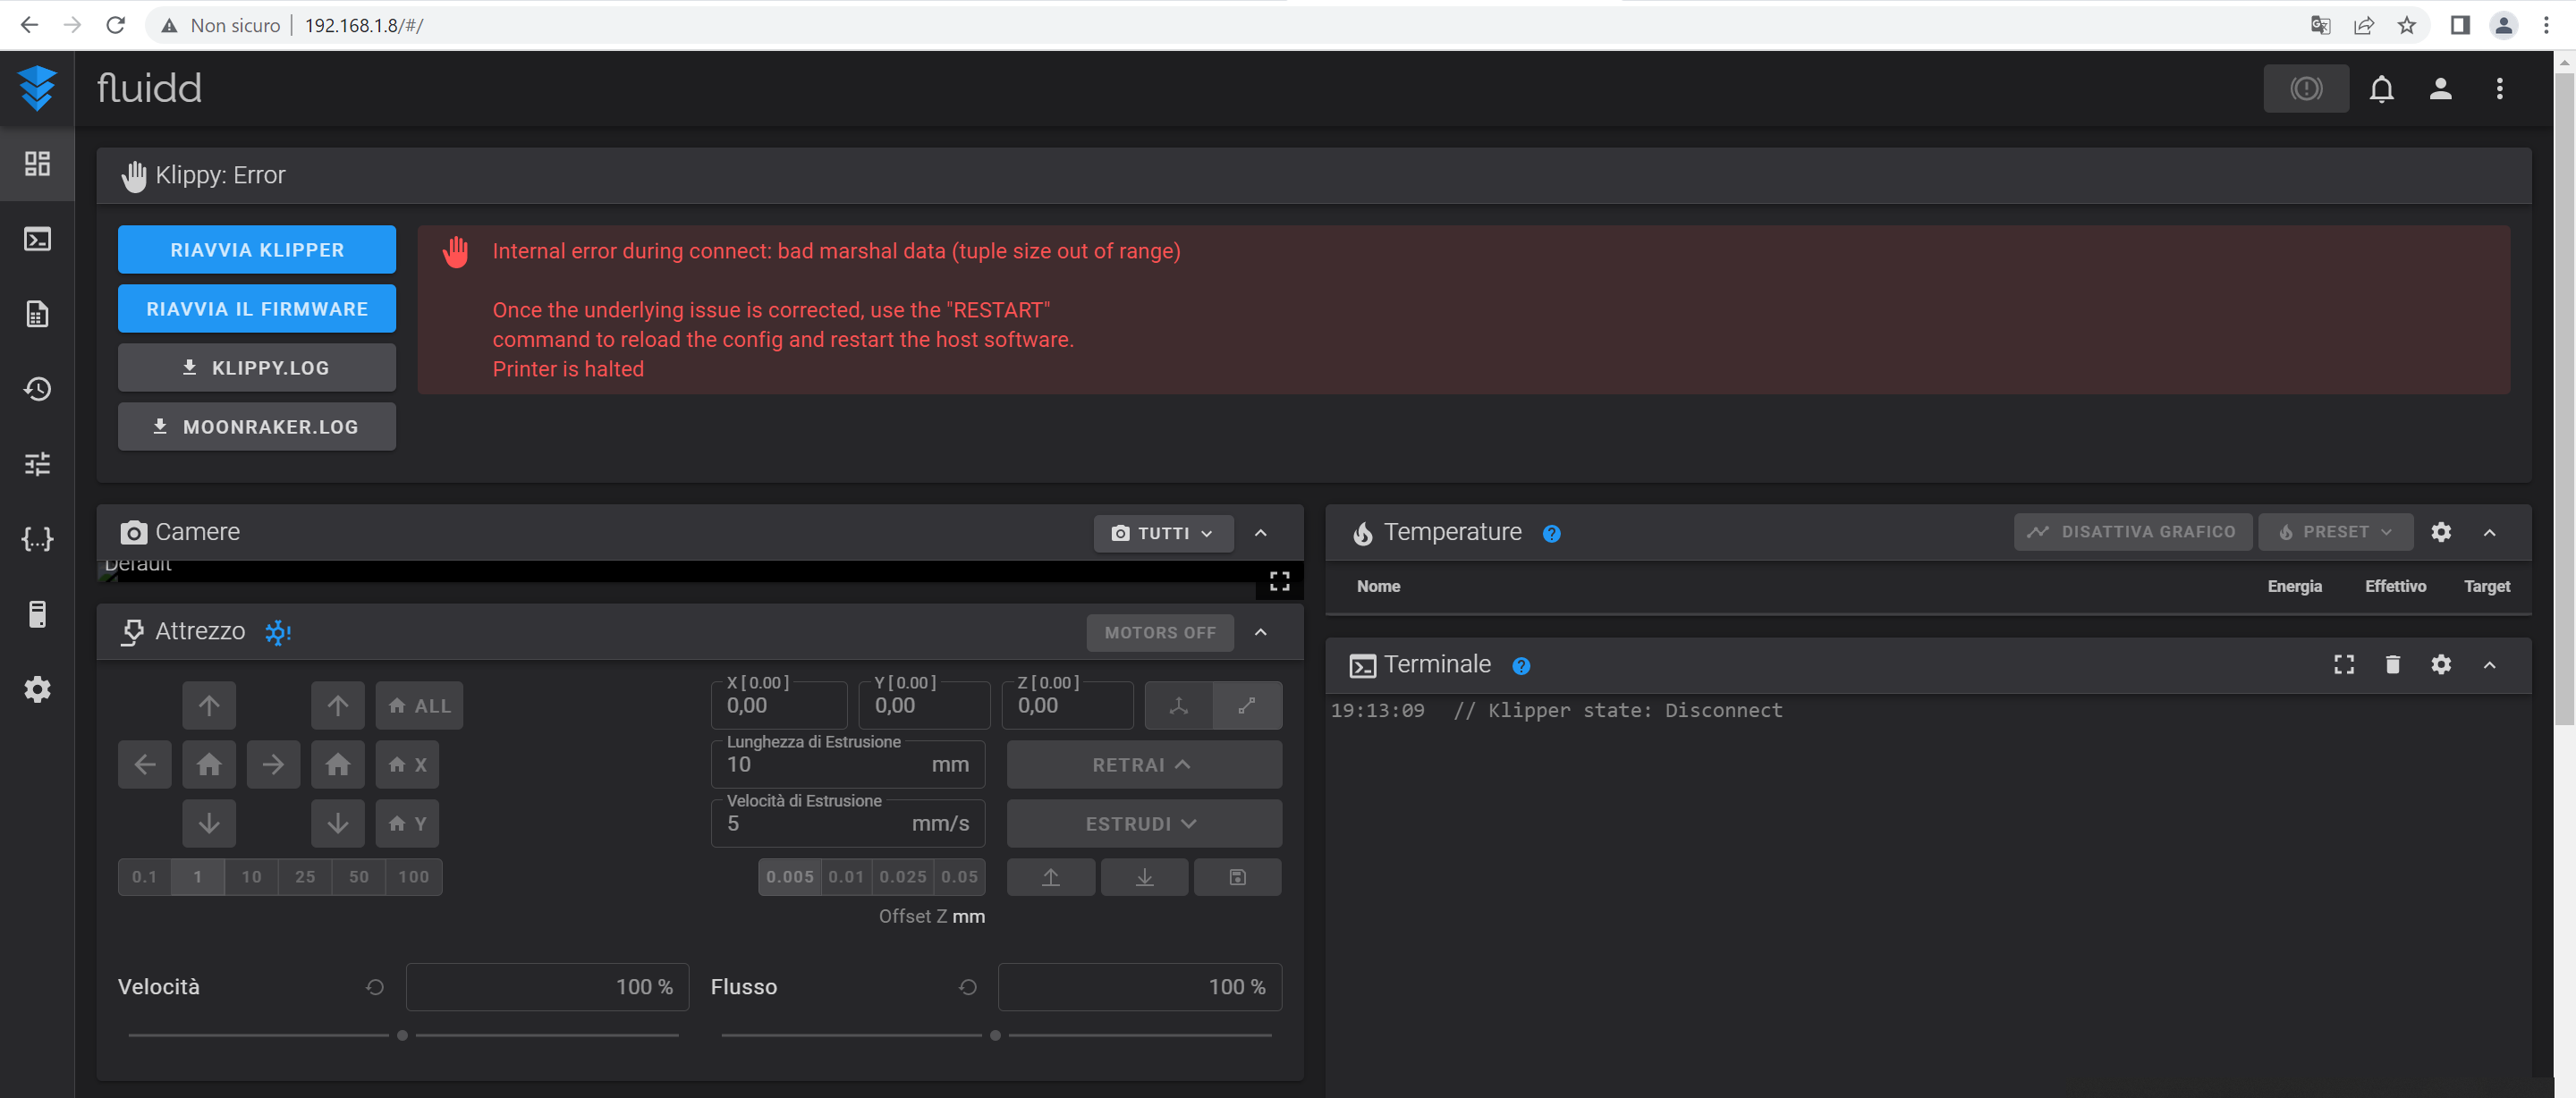Select 10 mm move distance
This screenshot has height=1098, width=2576.
pyautogui.click(x=251, y=877)
